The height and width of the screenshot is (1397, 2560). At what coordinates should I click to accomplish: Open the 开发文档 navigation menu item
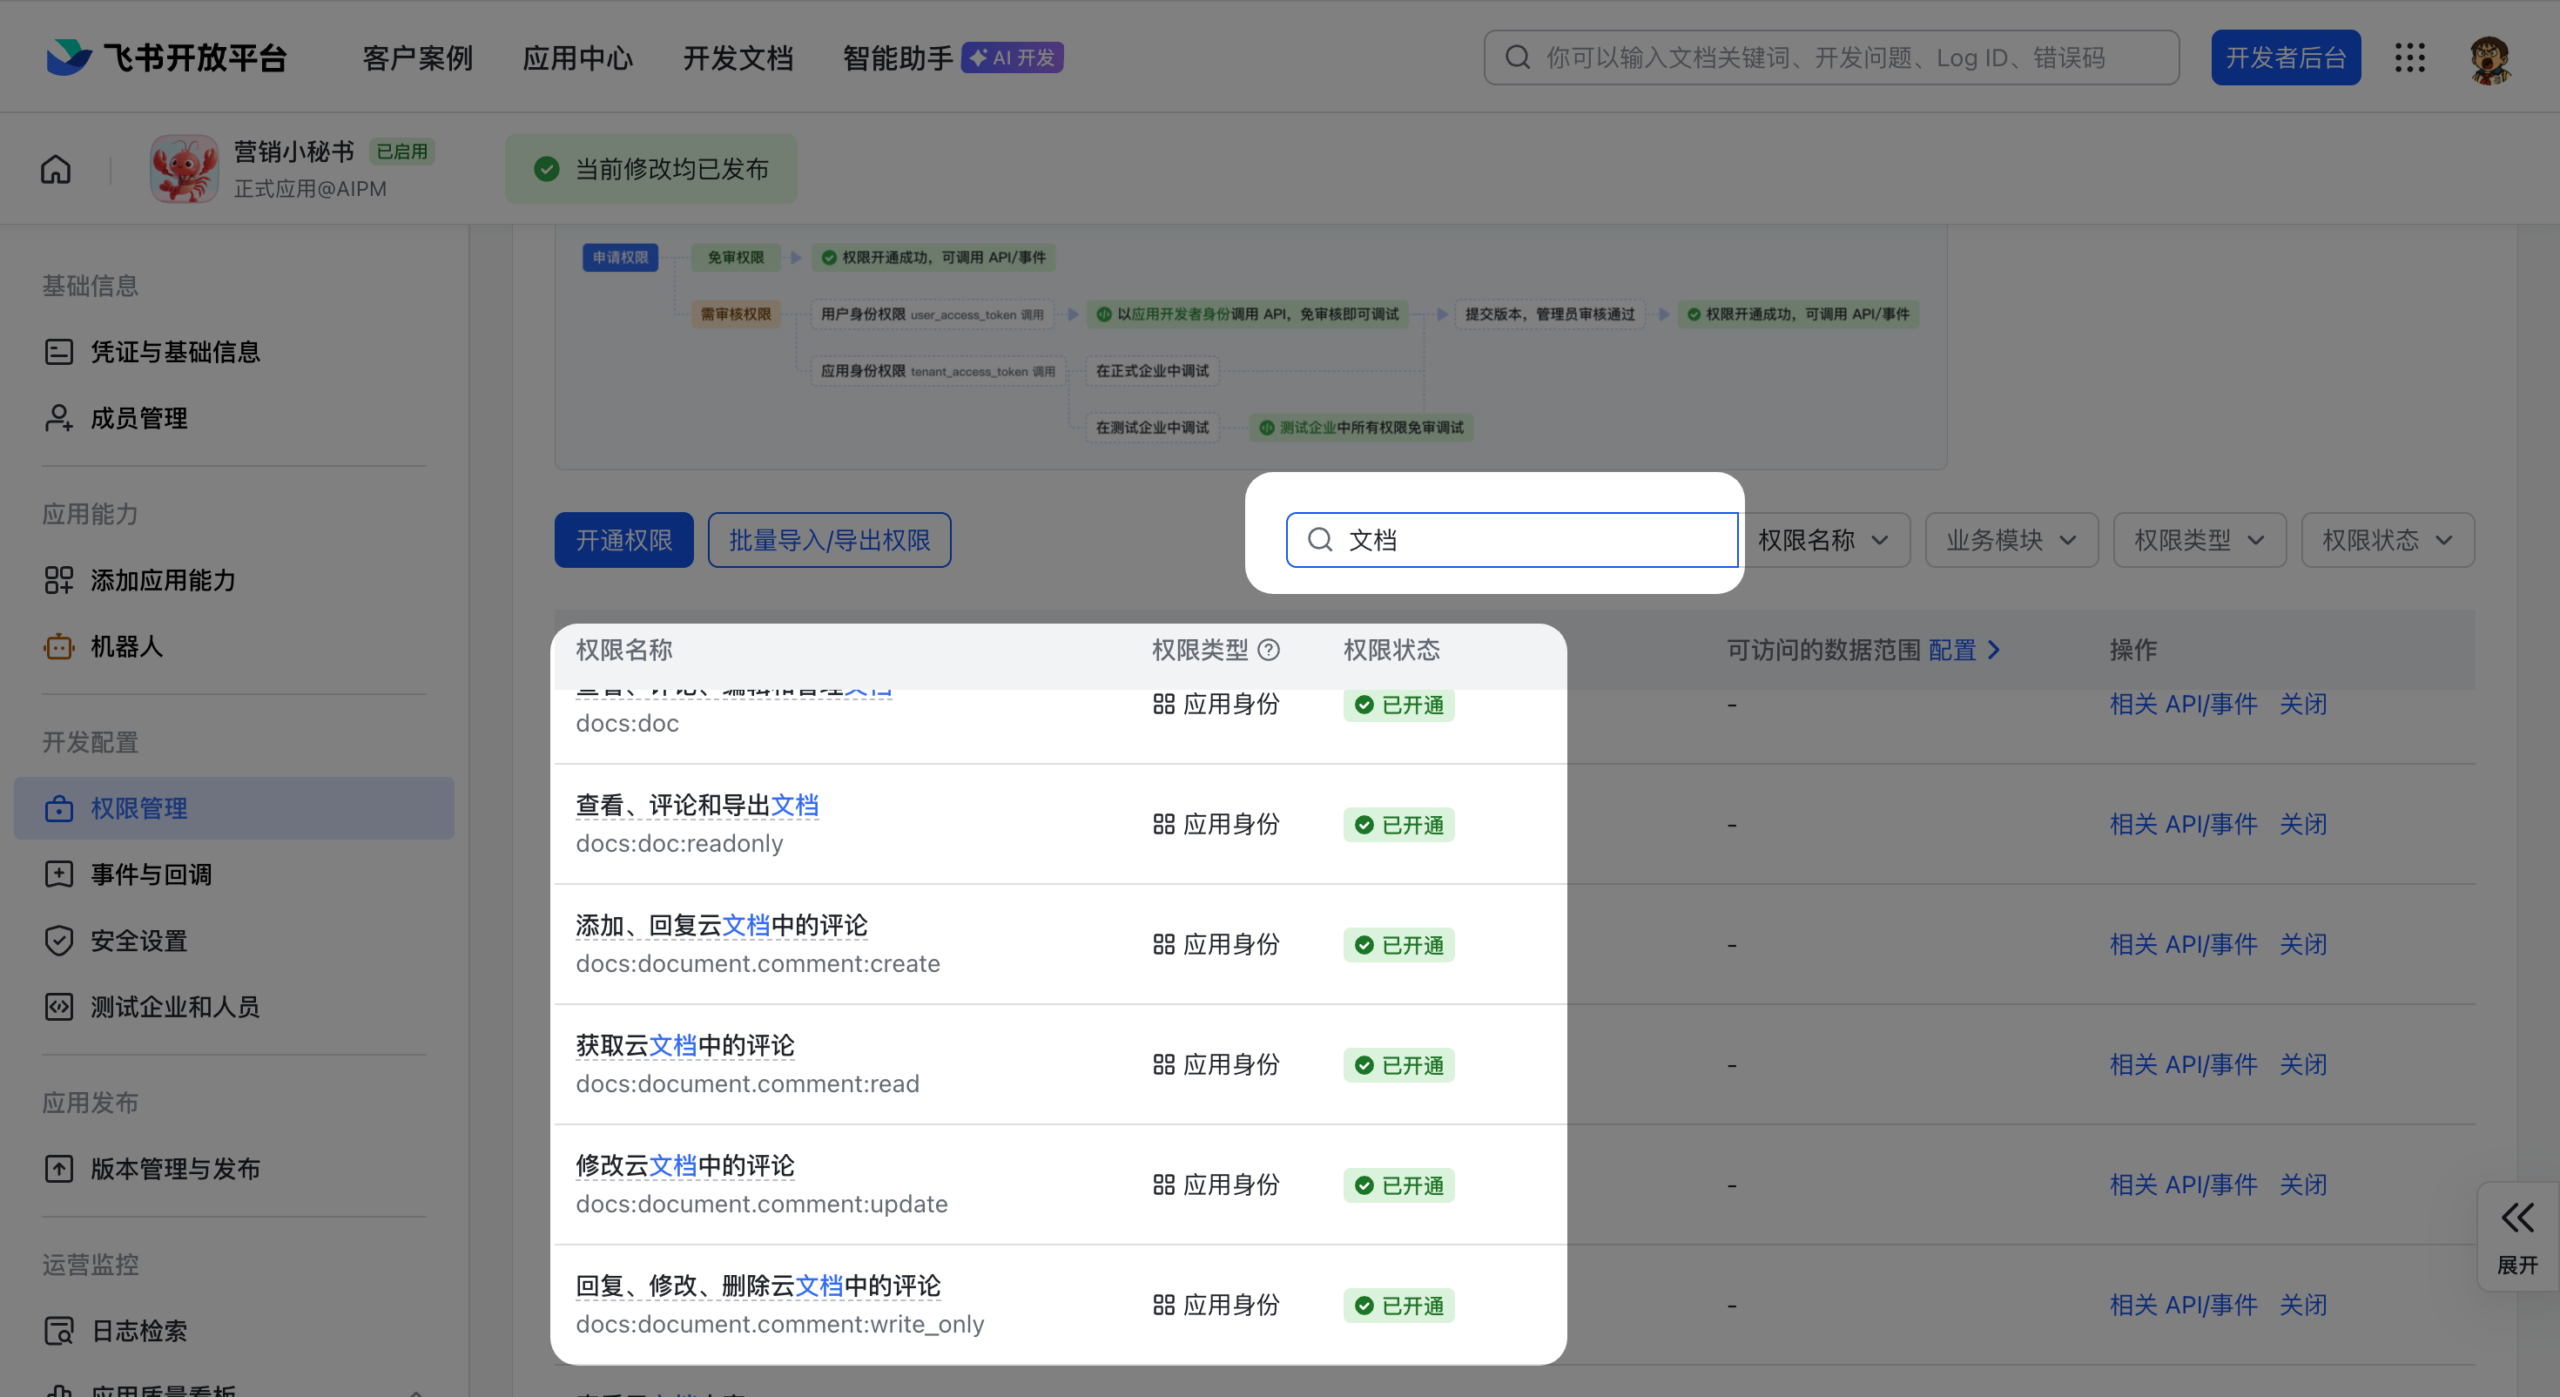coord(738,57)
